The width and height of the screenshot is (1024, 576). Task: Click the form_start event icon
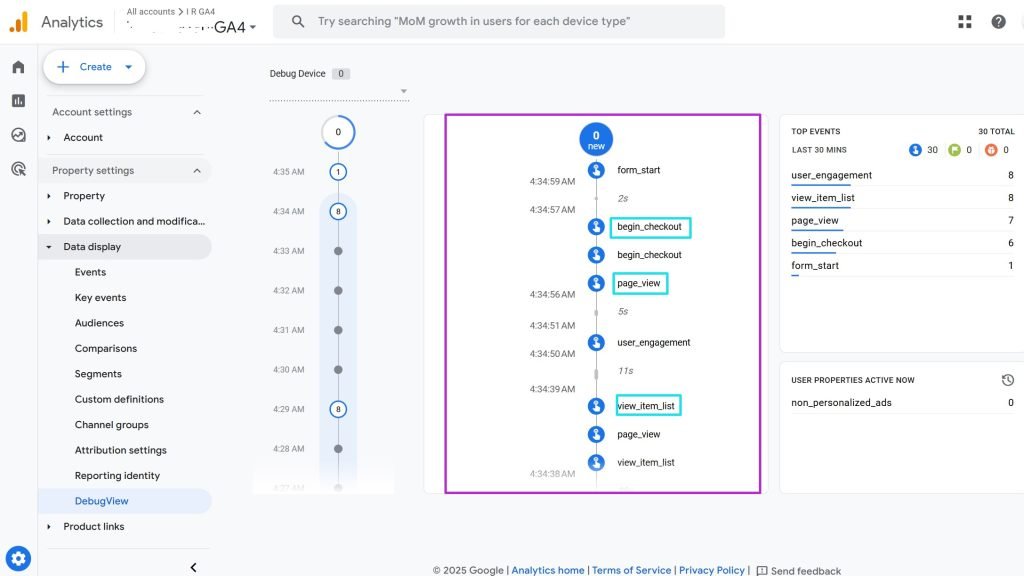click(596, 170)
